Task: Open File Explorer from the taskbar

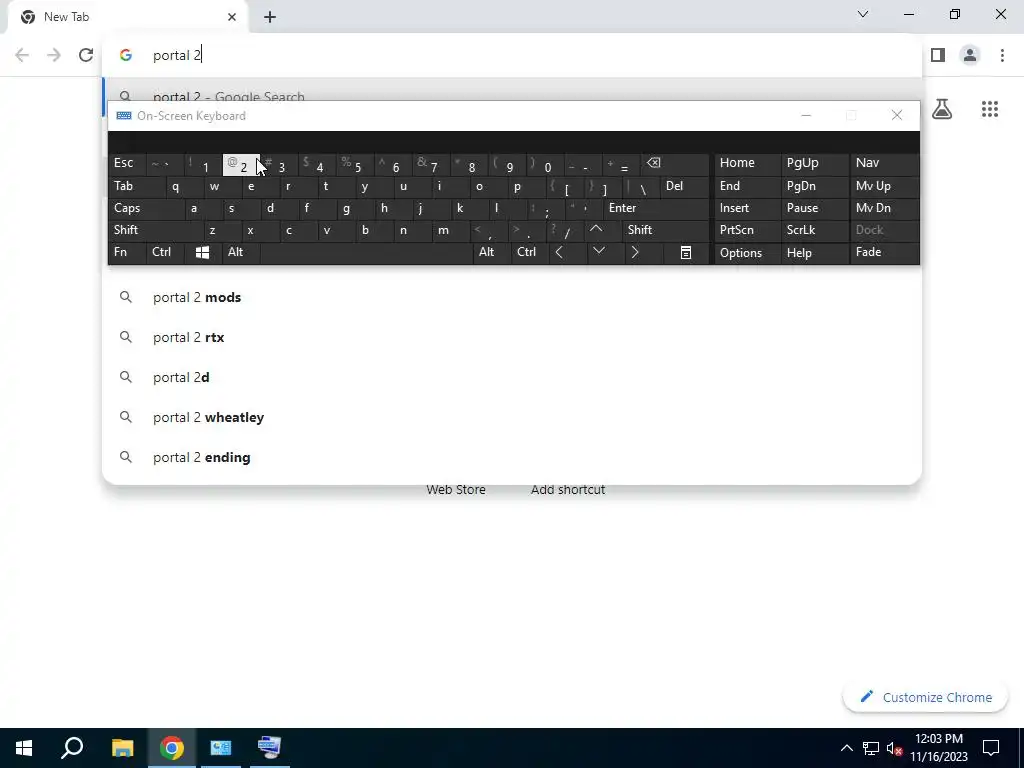Action: pos(122,748)
